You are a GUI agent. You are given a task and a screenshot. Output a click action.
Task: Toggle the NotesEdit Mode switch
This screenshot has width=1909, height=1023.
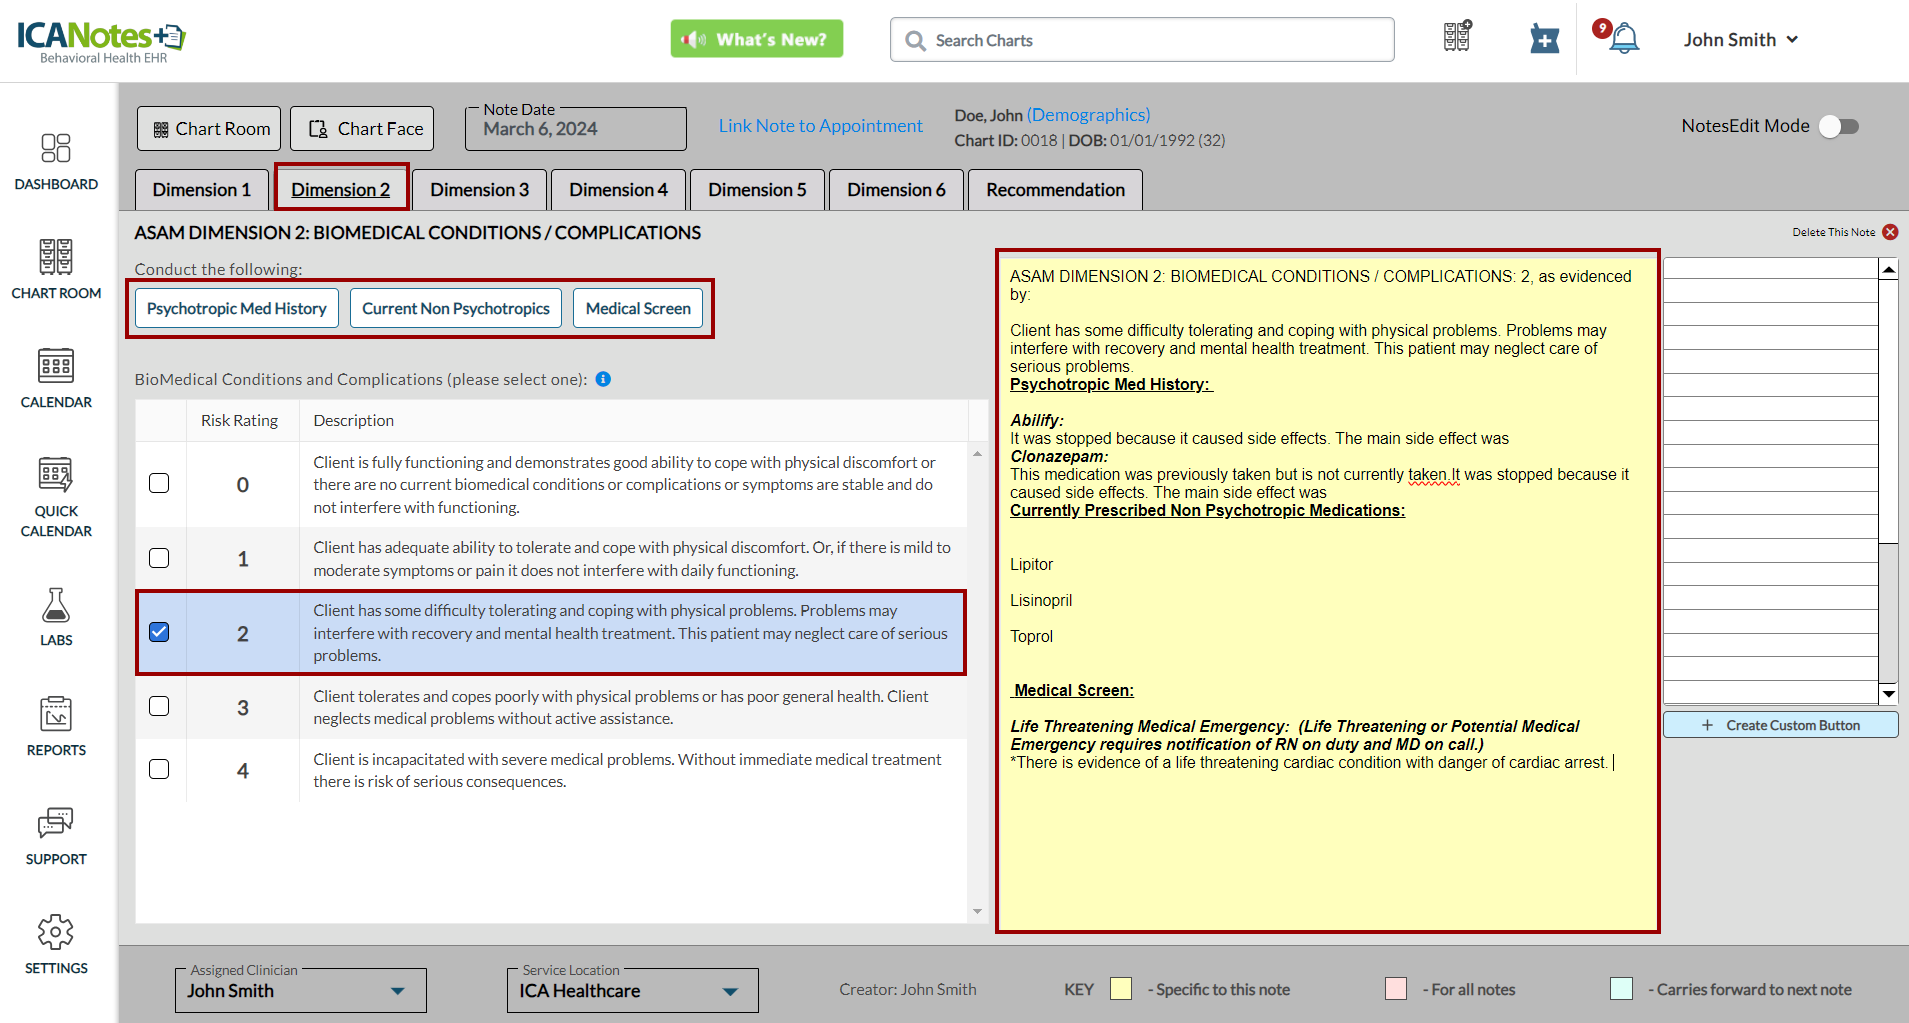pos(1838,126)
